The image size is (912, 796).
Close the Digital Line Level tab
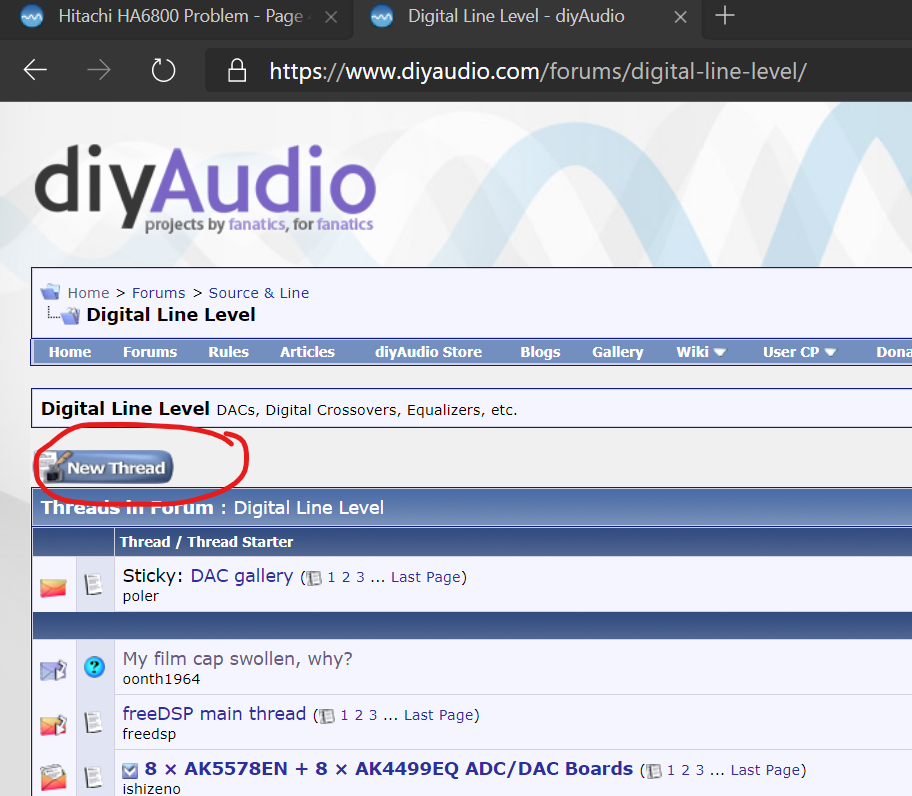click(681, 17)
